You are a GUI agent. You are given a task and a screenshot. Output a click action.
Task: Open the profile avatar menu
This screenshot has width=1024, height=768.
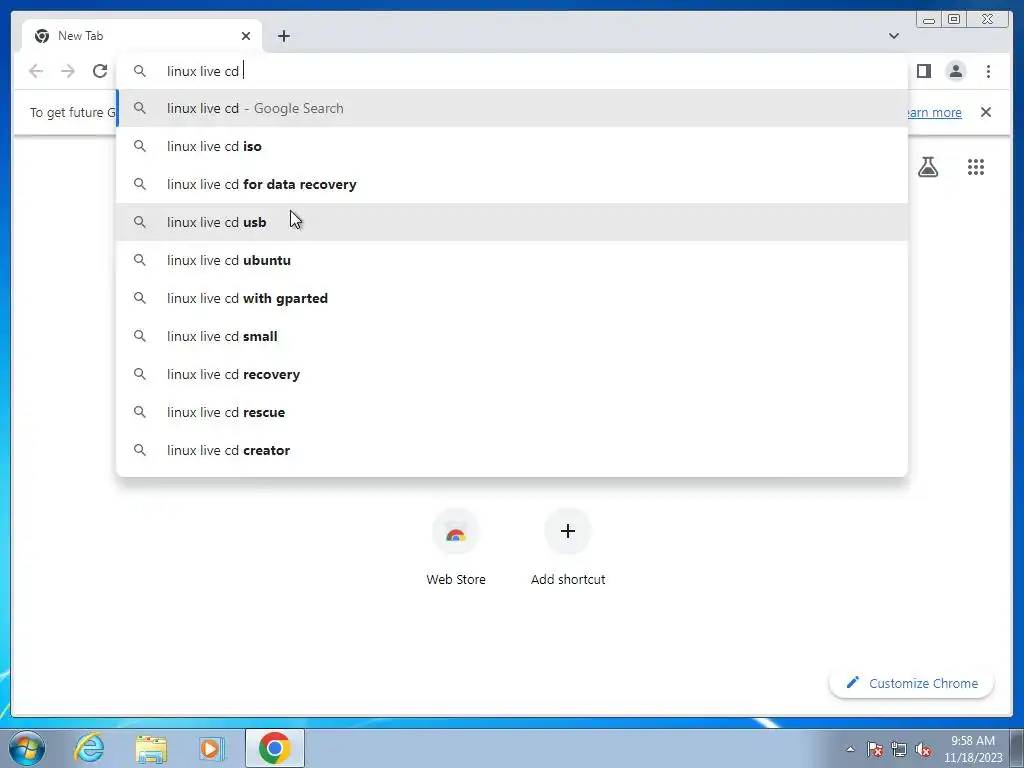[955, 71]
